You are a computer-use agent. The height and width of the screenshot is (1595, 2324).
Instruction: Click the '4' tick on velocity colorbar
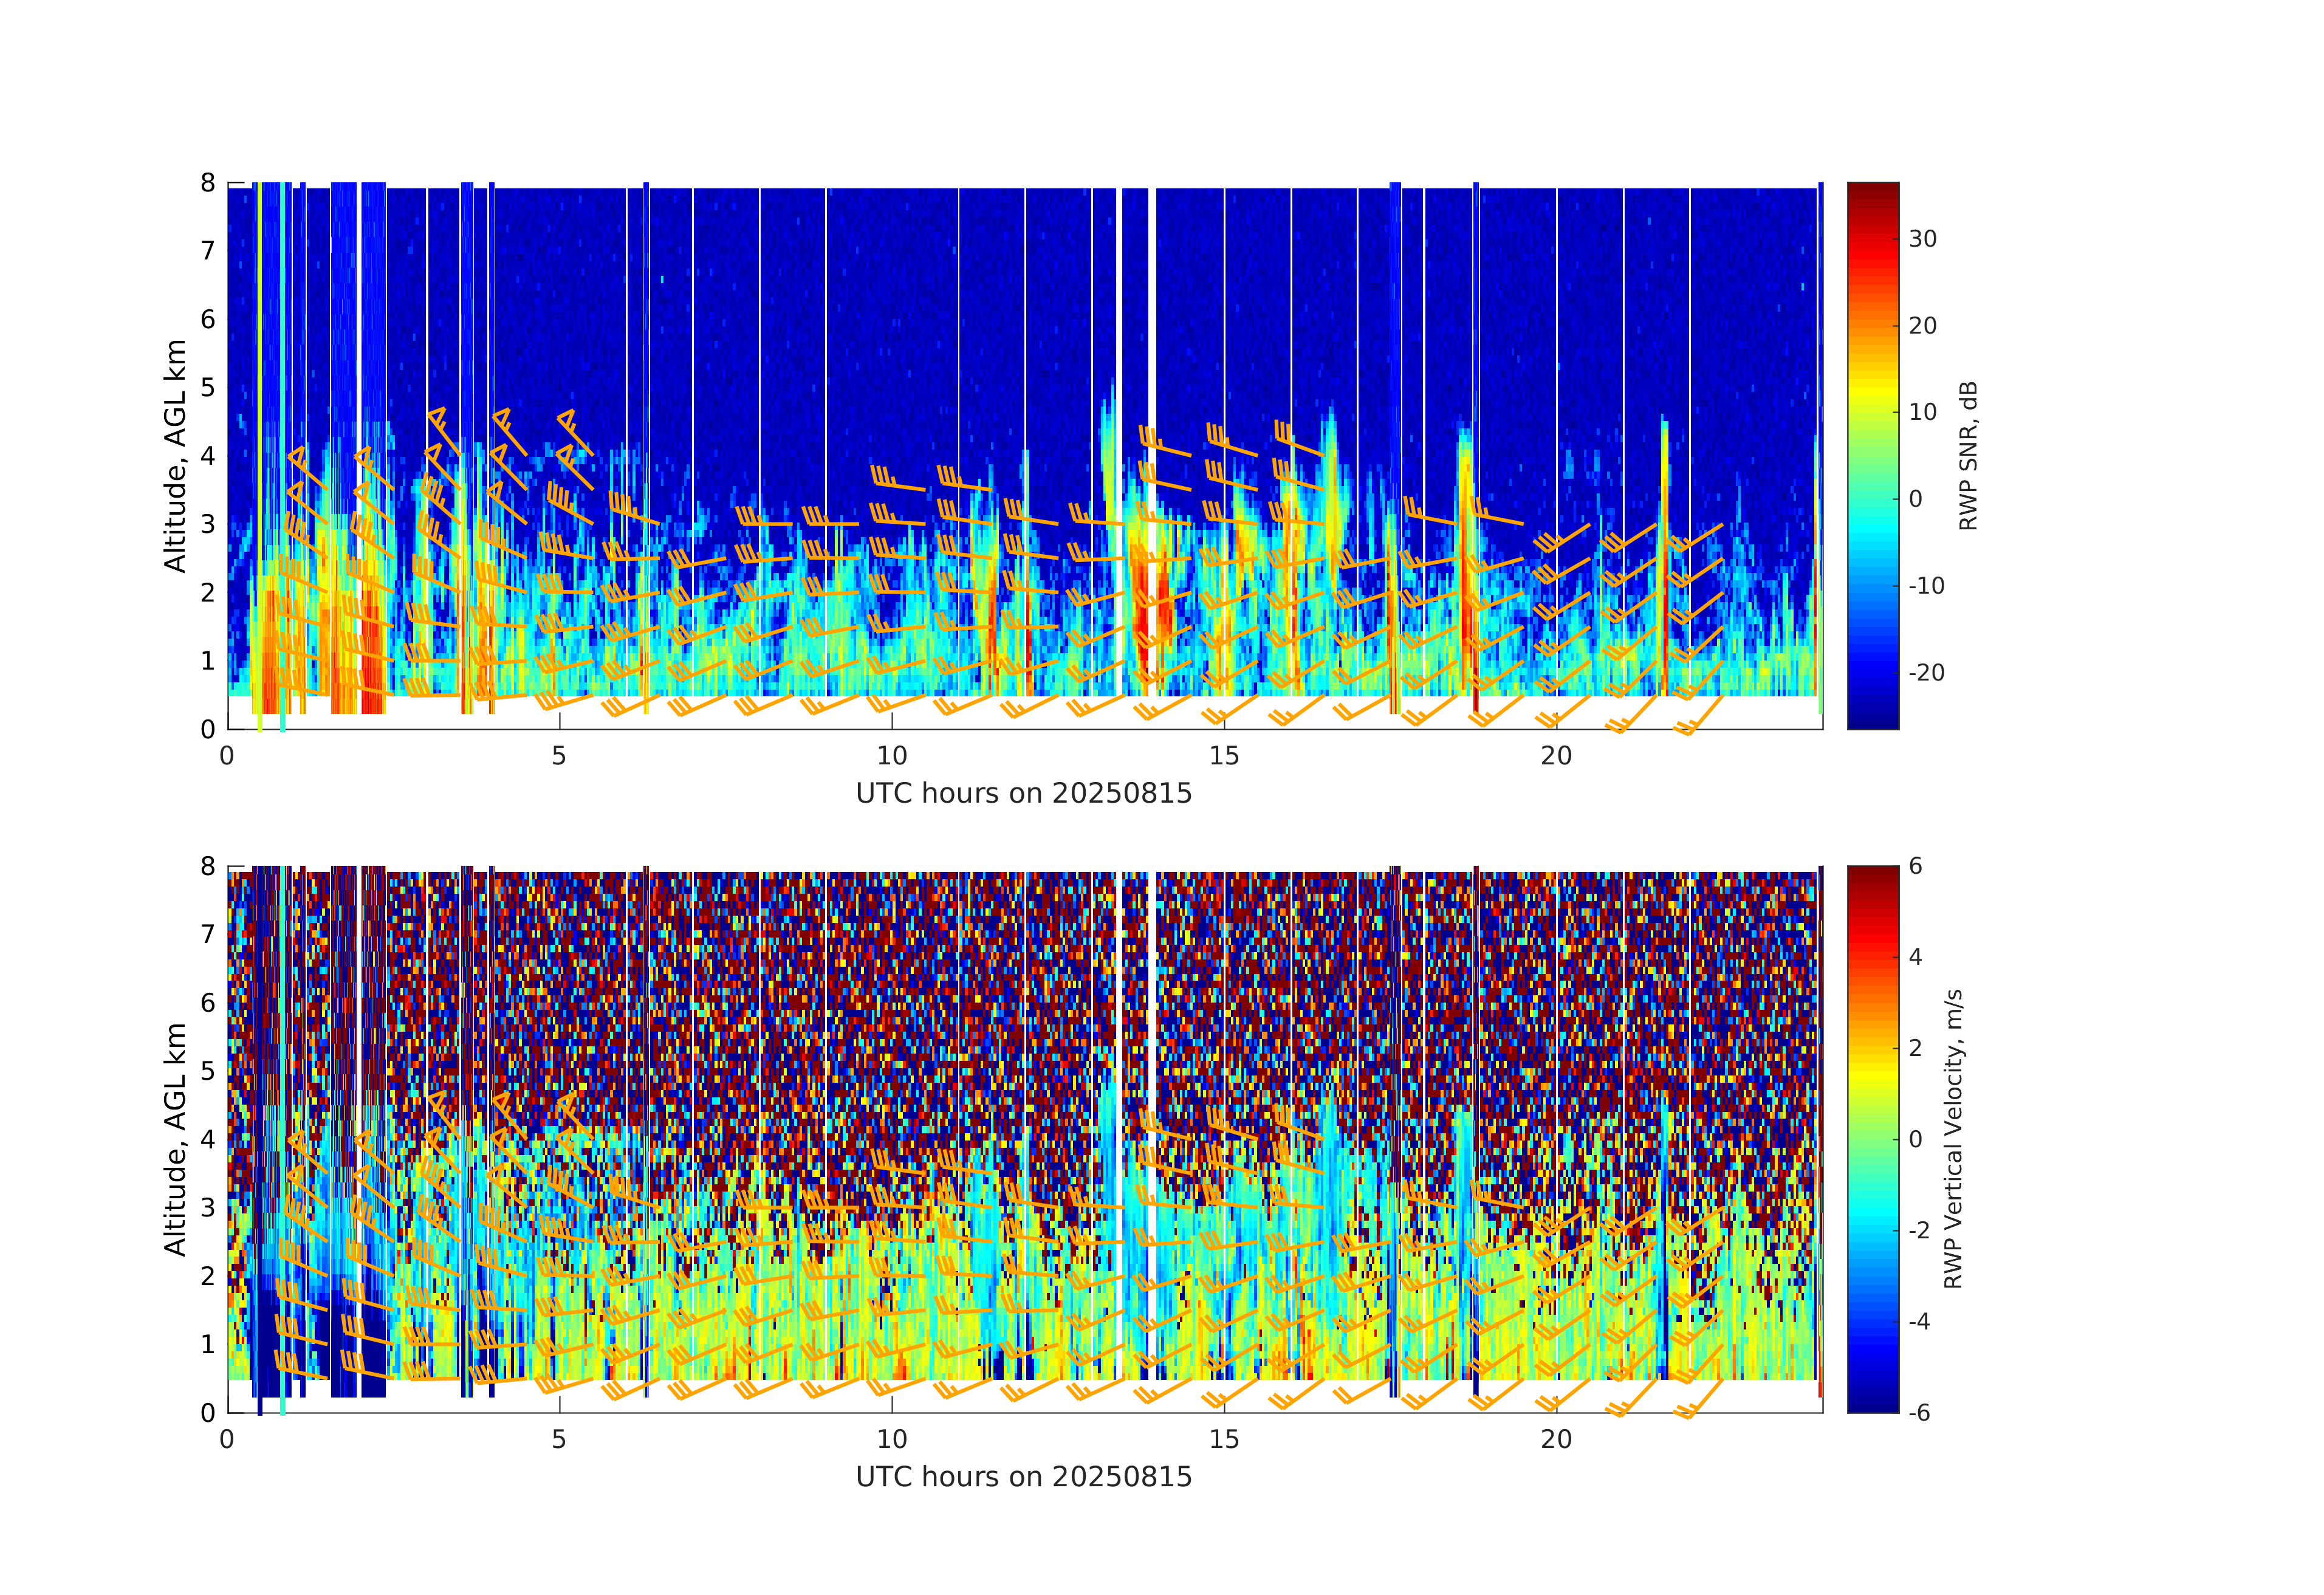(1916, 957)
